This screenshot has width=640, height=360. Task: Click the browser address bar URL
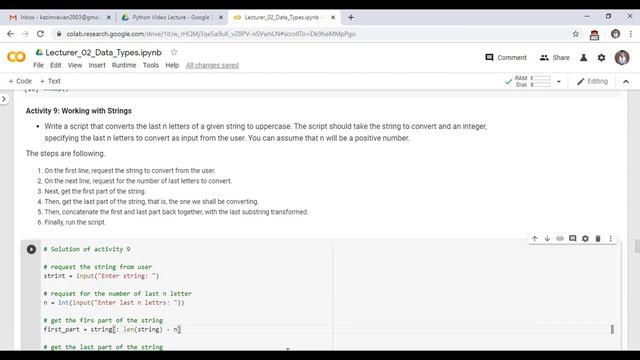pyautogui.click(x=211, y=34)
